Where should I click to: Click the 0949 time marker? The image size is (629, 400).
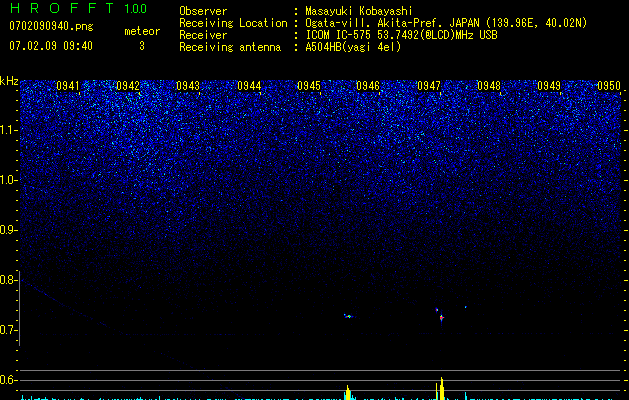[x=549, y=86]
